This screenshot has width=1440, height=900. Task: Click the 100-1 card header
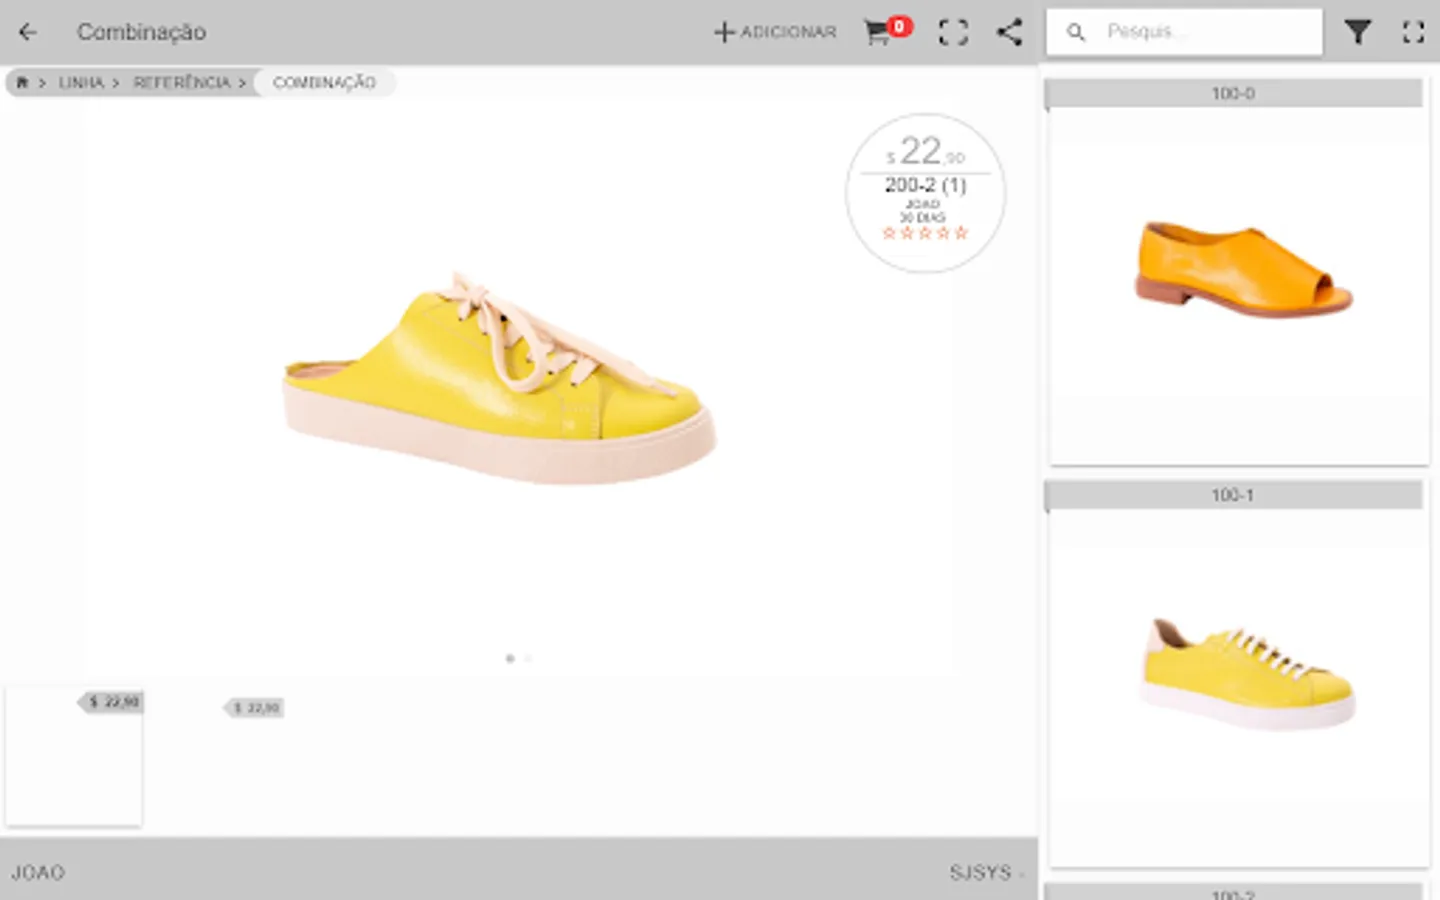point(1233,495)
